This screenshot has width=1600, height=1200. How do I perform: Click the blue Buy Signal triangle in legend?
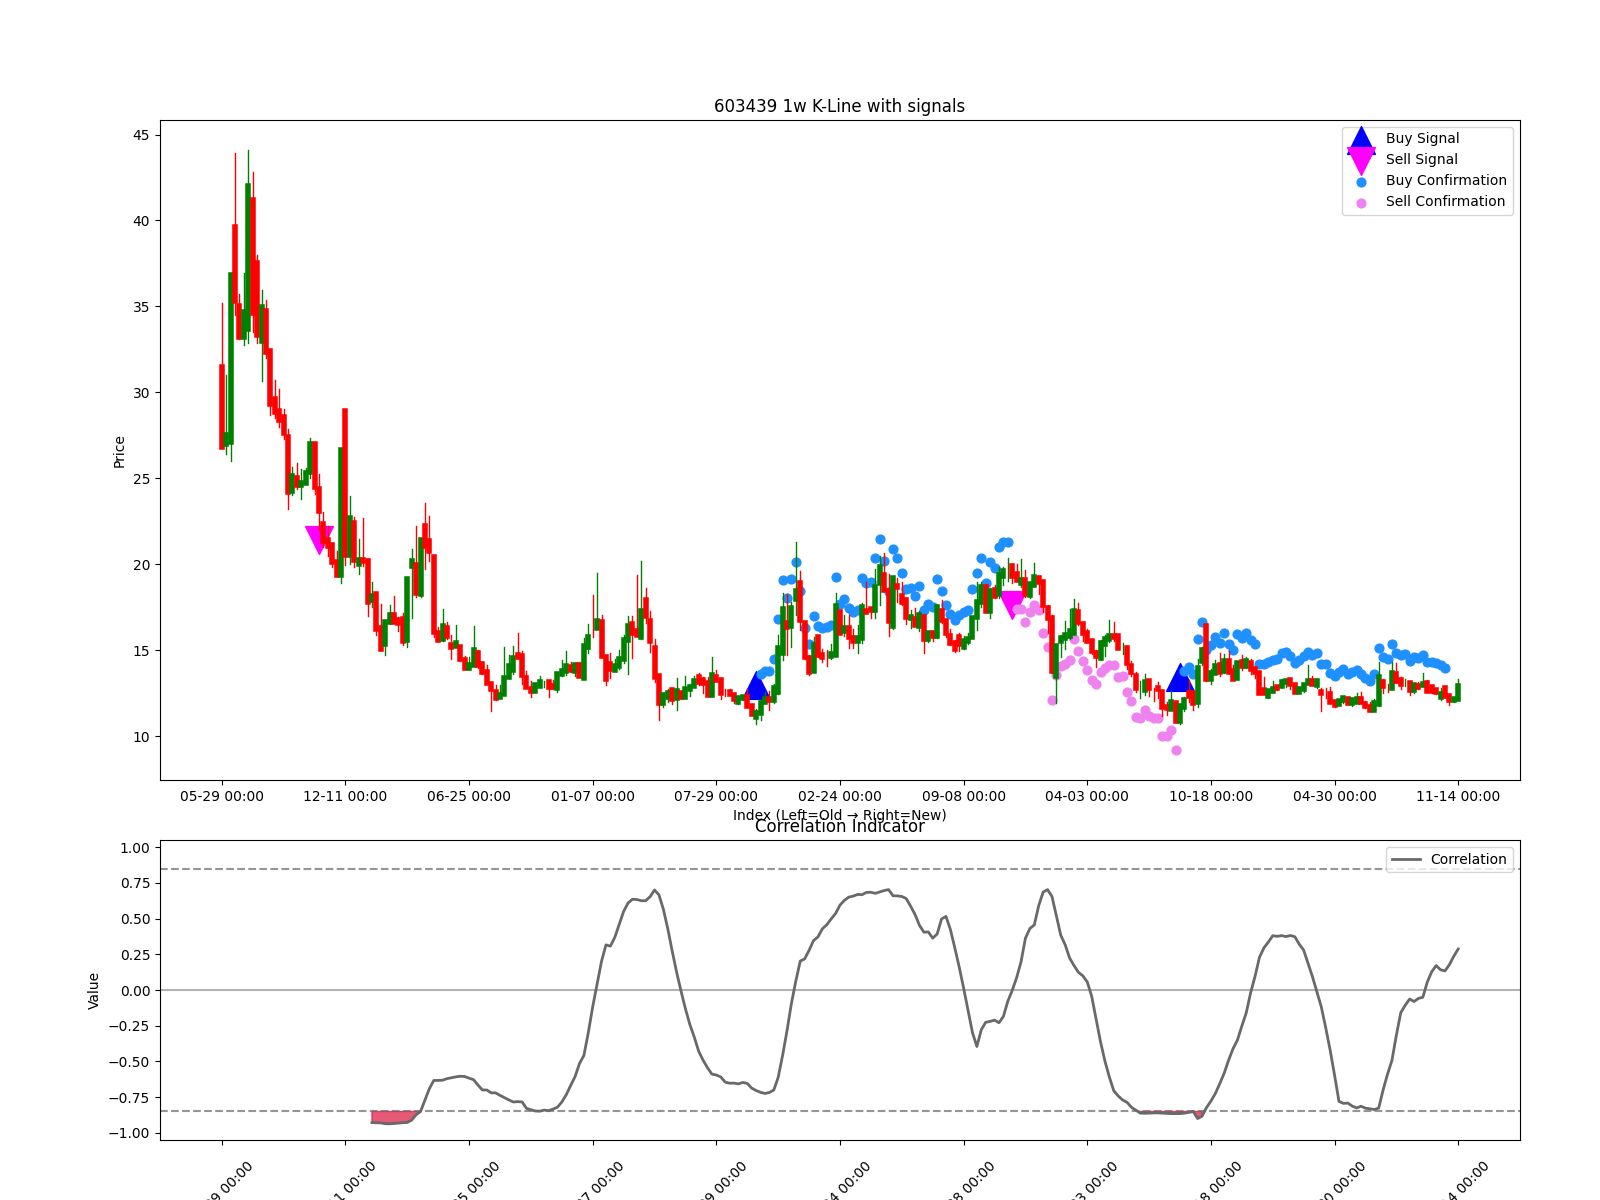coord(1361,139)
